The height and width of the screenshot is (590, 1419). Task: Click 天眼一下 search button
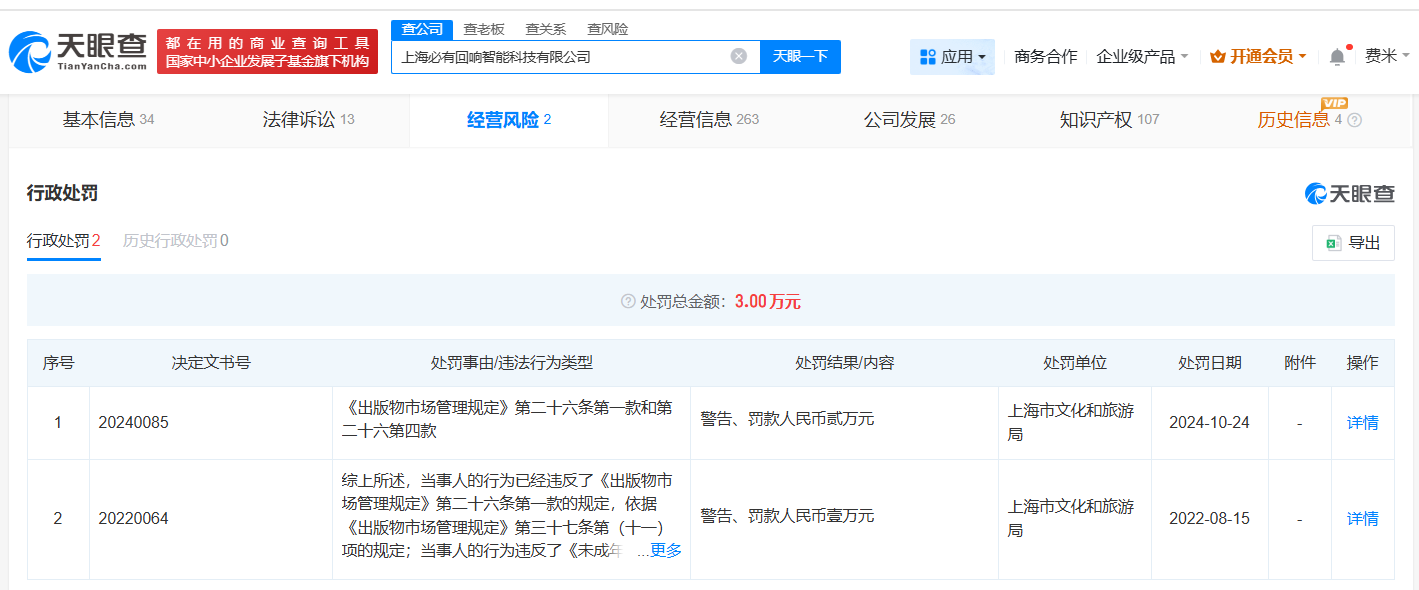point(800,56)
